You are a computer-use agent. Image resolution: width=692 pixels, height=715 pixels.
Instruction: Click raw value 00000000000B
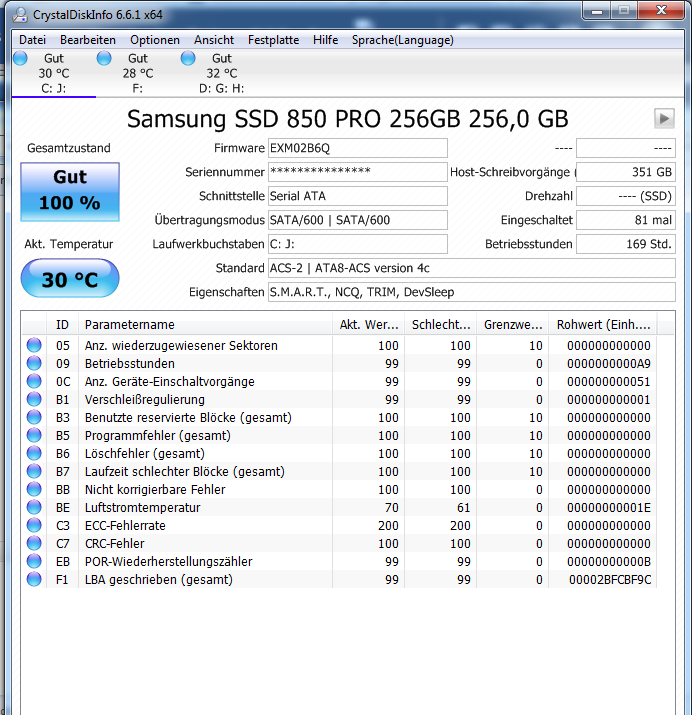click(609, 562)
